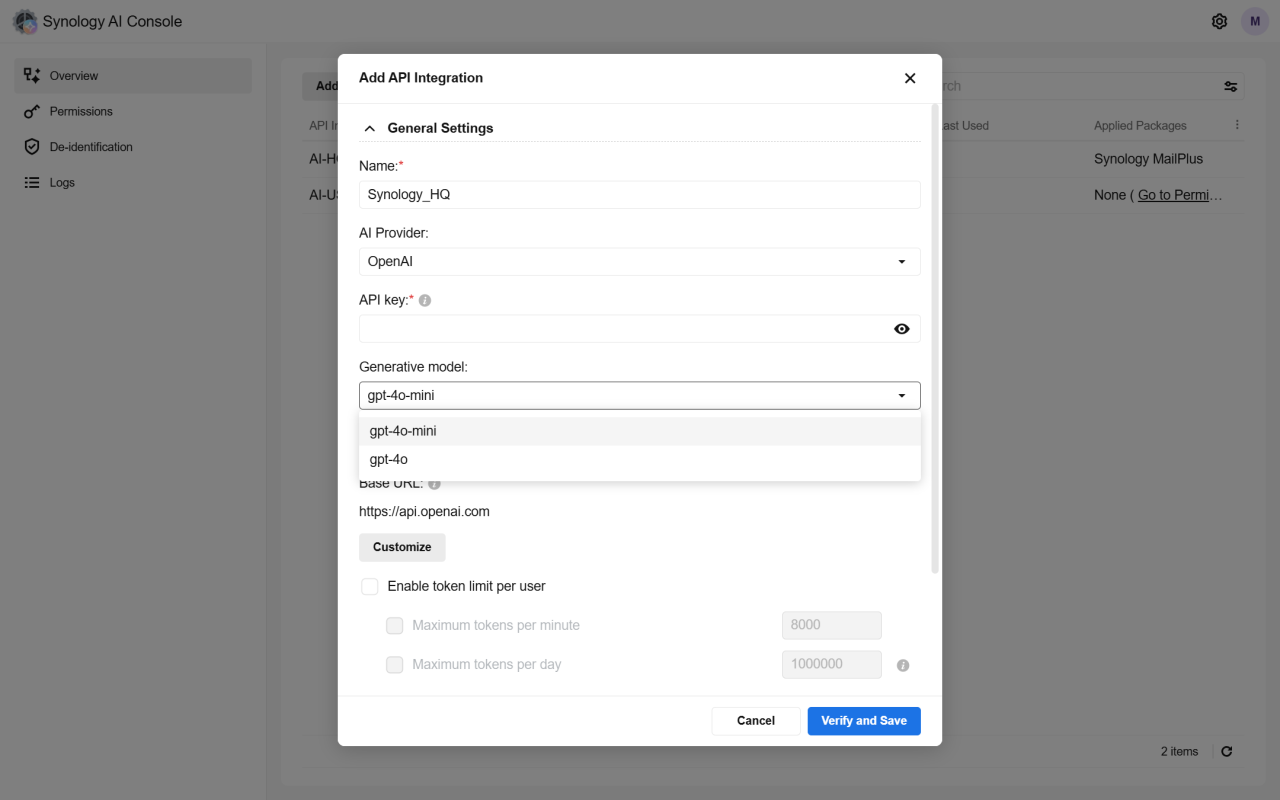Open the filter icon in the search bar
Image resolution: width=1280 pixels, height=800 pixels.
[1230, 87]
